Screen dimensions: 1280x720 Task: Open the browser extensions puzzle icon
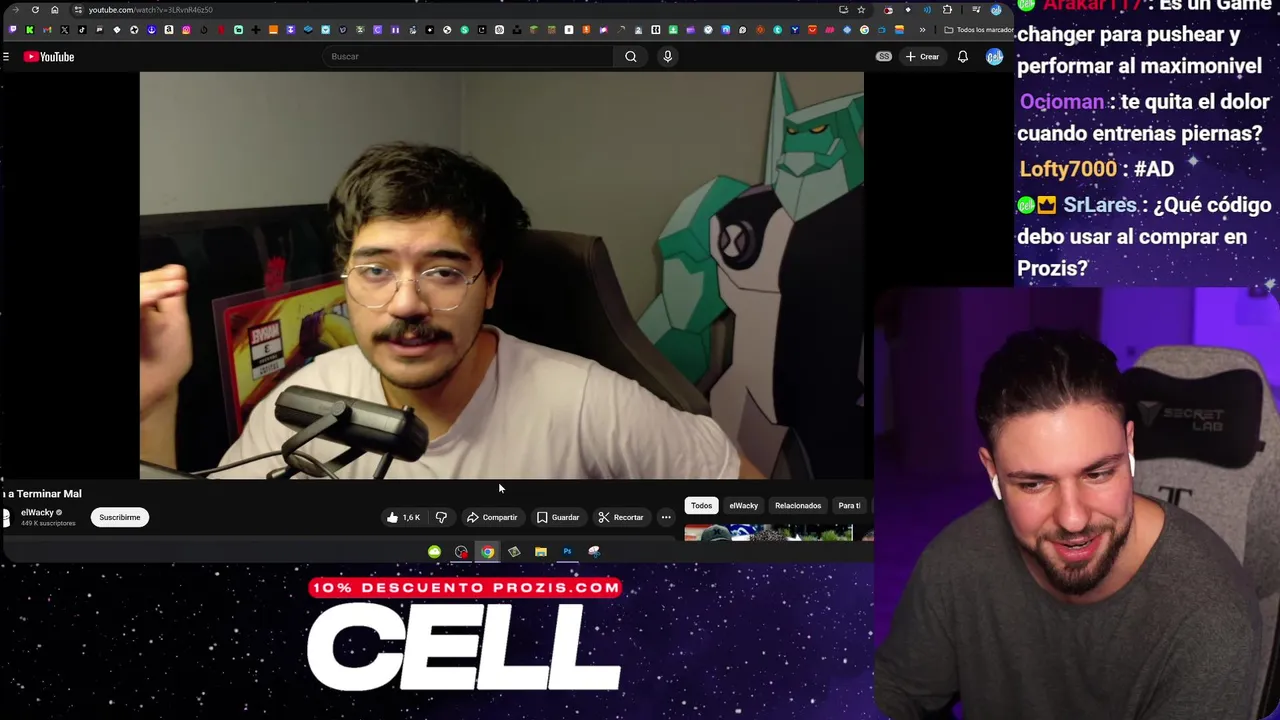[x=947, y=10]
